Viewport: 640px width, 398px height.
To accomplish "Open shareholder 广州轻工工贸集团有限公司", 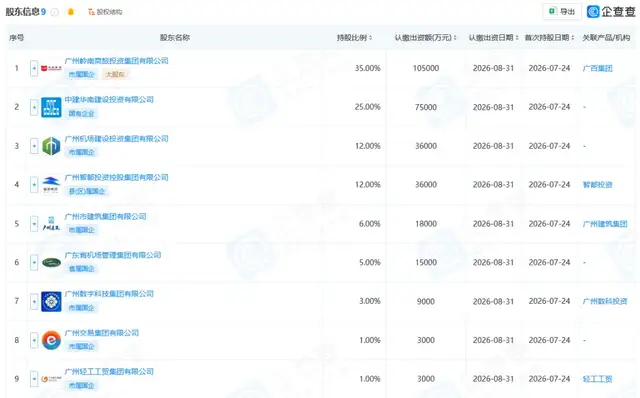I will point(109,371).
